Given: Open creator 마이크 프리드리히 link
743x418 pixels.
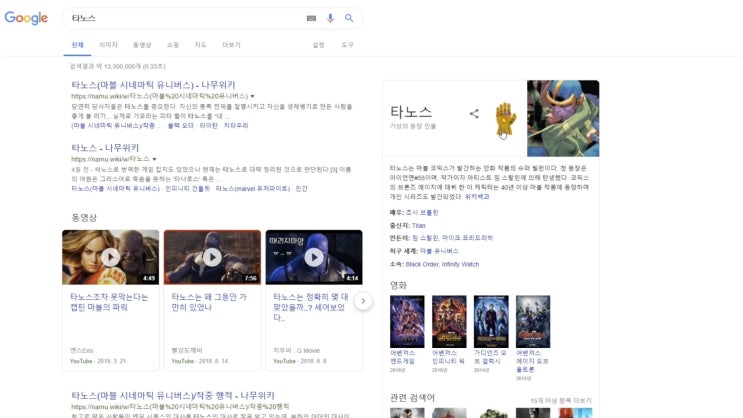Looking at the screenshot, I should tap(467, 238).
